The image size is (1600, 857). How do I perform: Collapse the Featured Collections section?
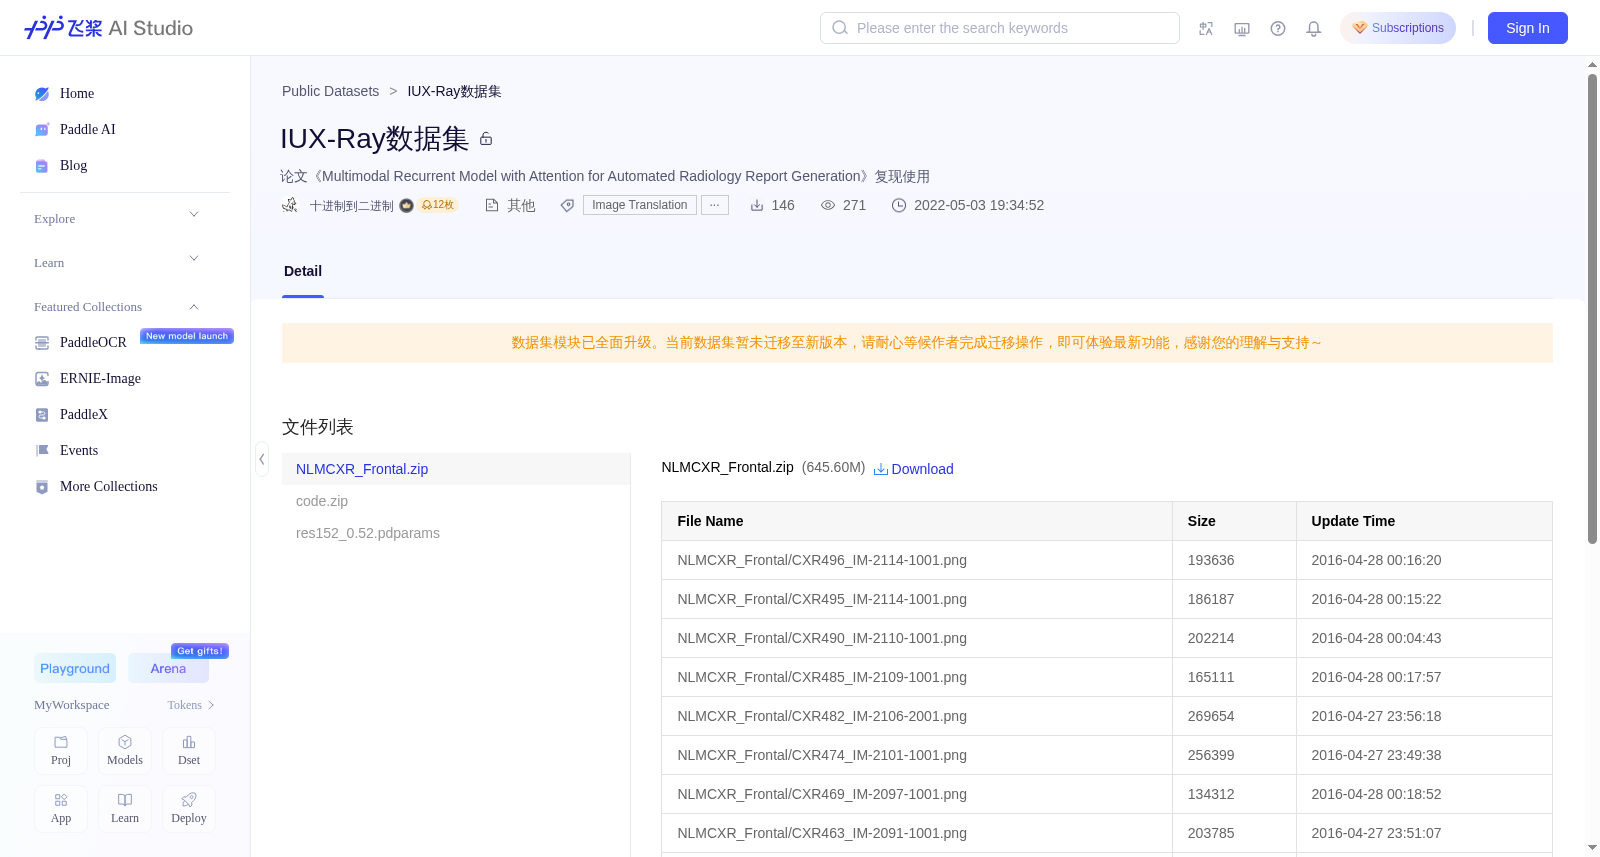(x=194, y=307)
